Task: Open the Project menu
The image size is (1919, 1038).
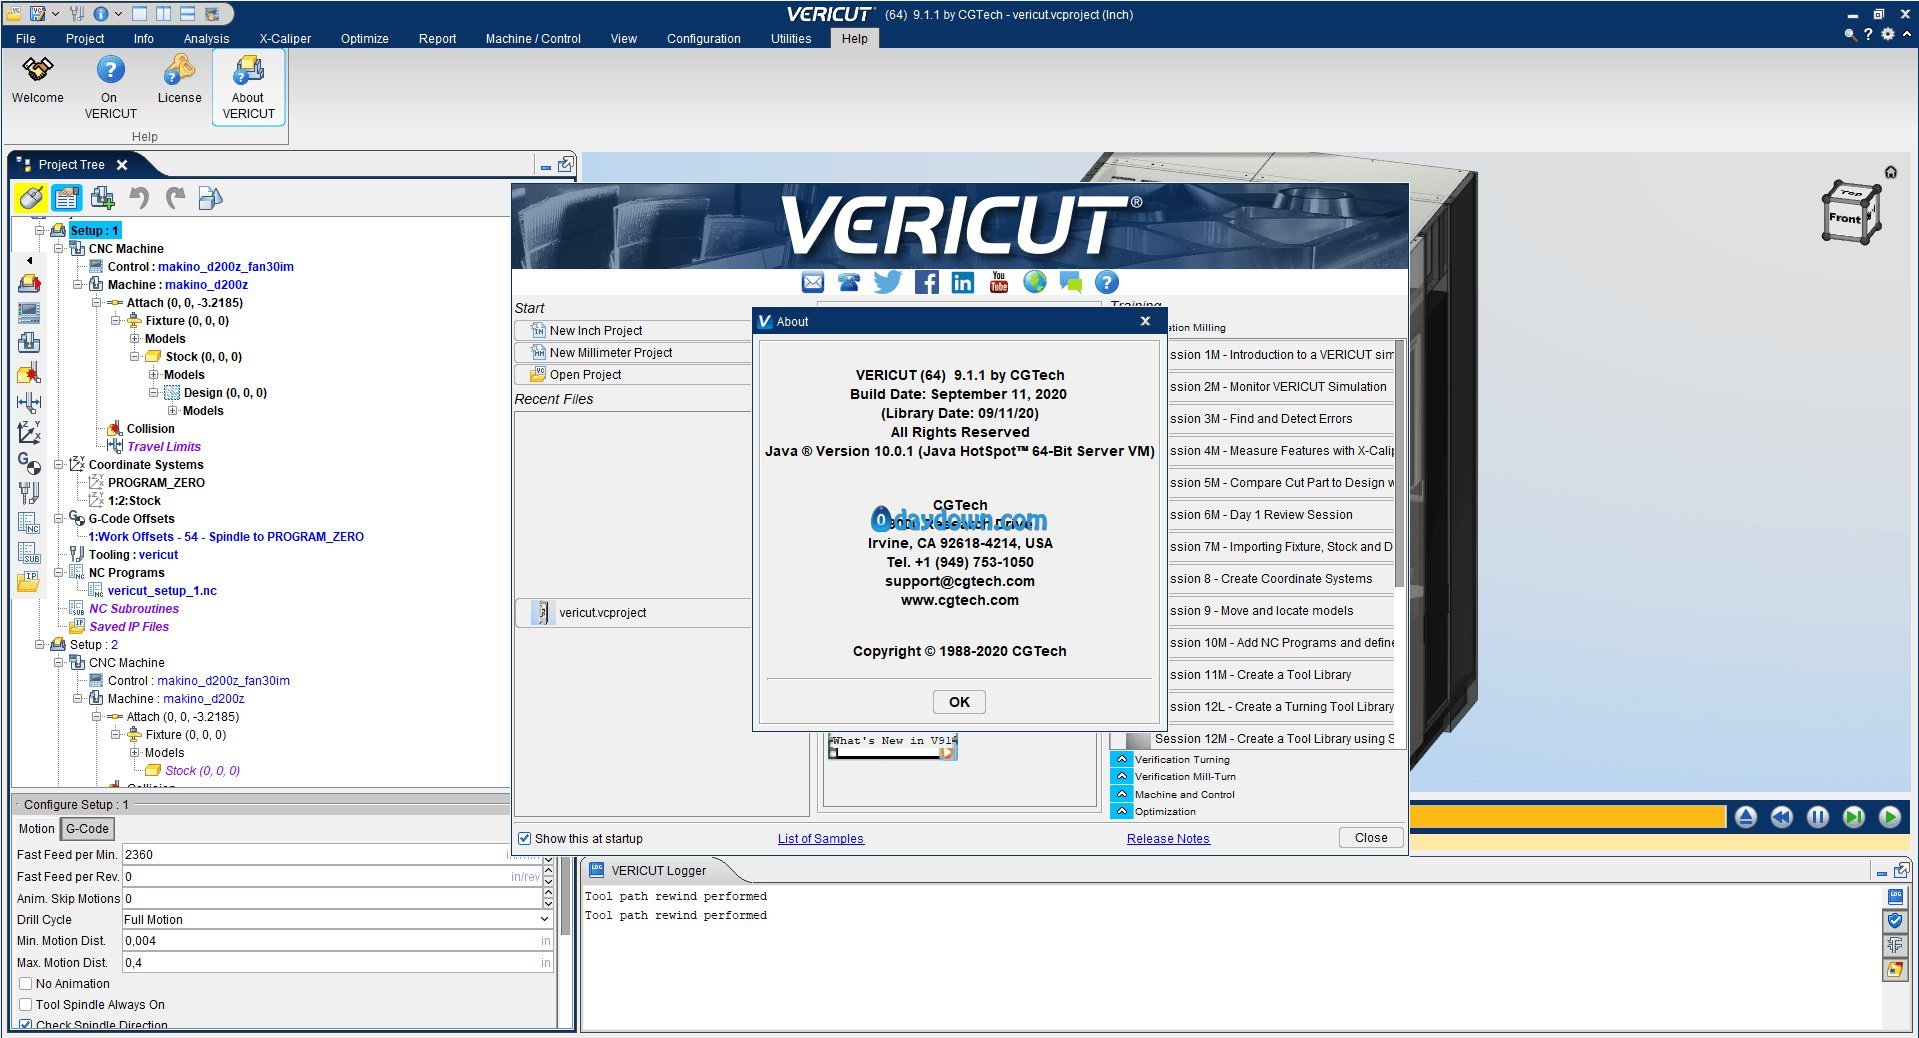Action: coord(85,38)
